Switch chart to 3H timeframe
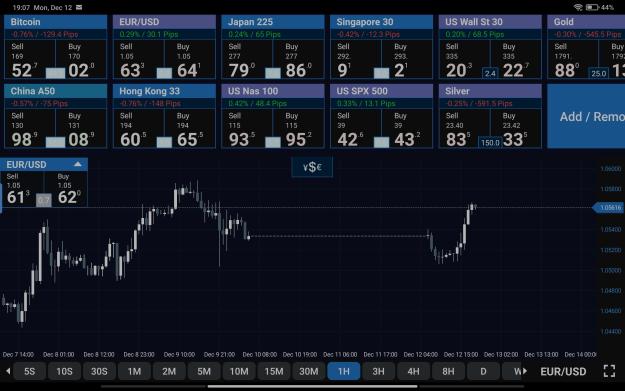Screen dimensions: 625x391 378,371
